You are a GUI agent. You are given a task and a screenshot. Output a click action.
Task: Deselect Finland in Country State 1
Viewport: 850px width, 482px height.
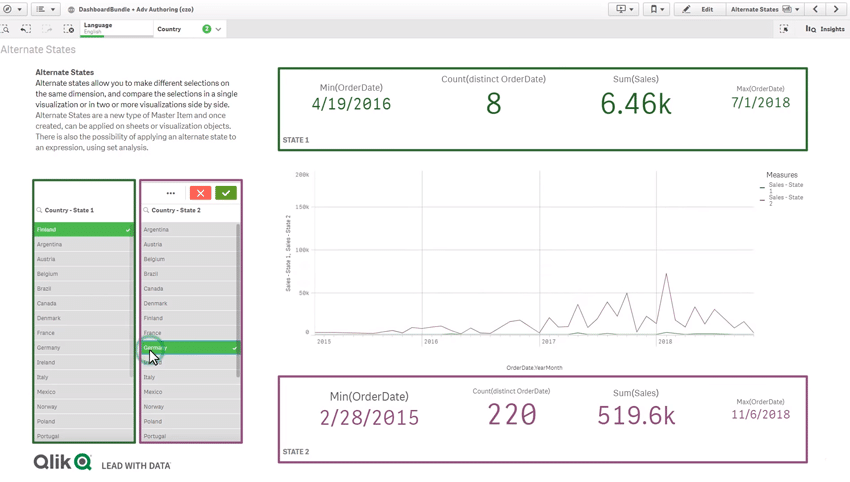83,230
